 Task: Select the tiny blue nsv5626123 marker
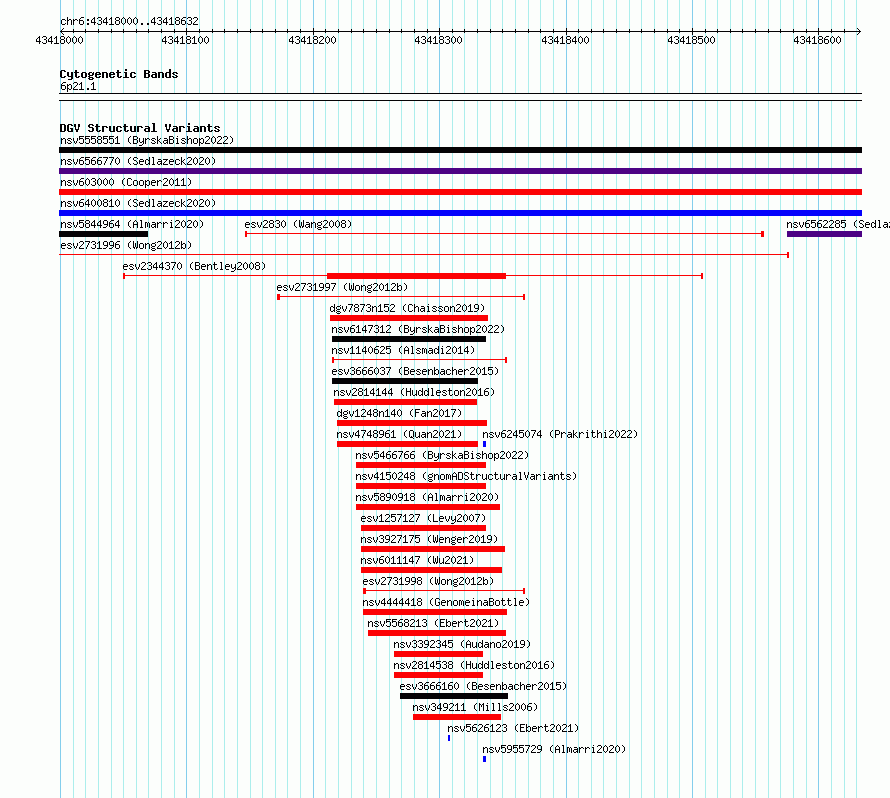[x=449, y=738]
